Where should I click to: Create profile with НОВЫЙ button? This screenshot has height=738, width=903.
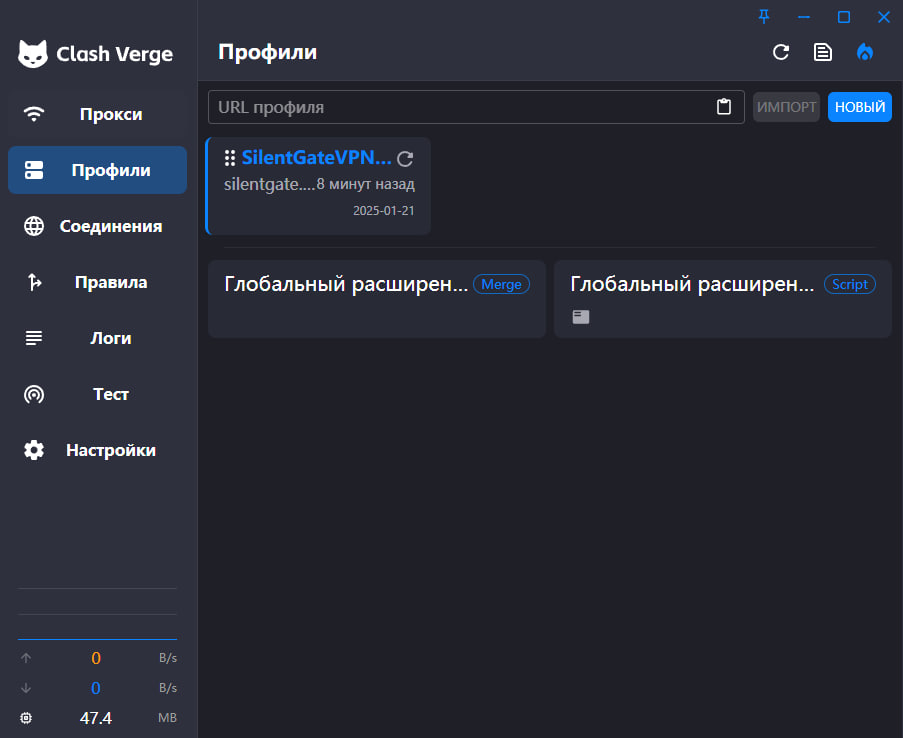point(860,107)
